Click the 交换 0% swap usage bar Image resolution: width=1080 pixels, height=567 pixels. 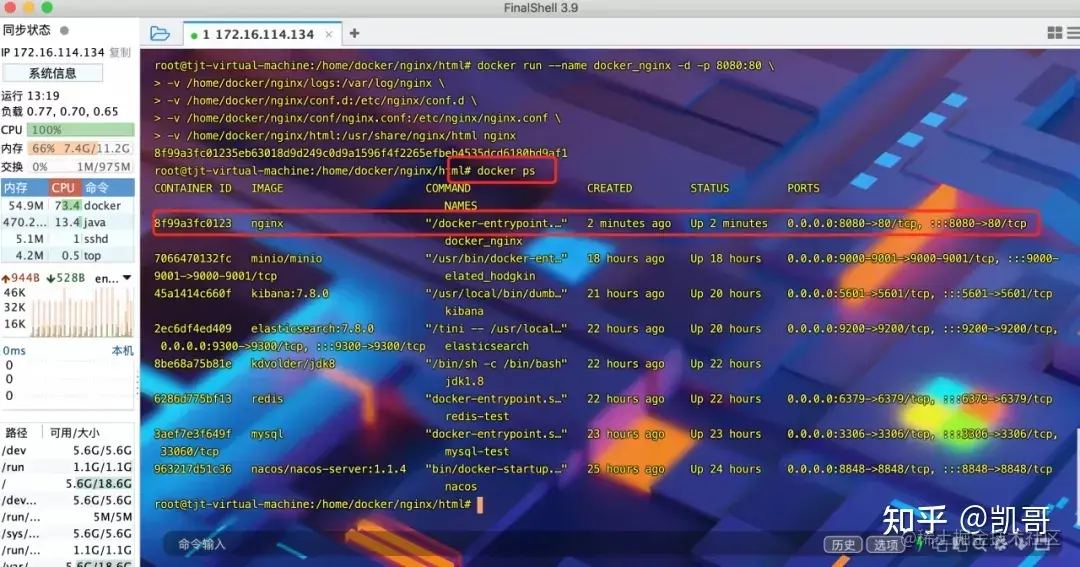point(81,167)
